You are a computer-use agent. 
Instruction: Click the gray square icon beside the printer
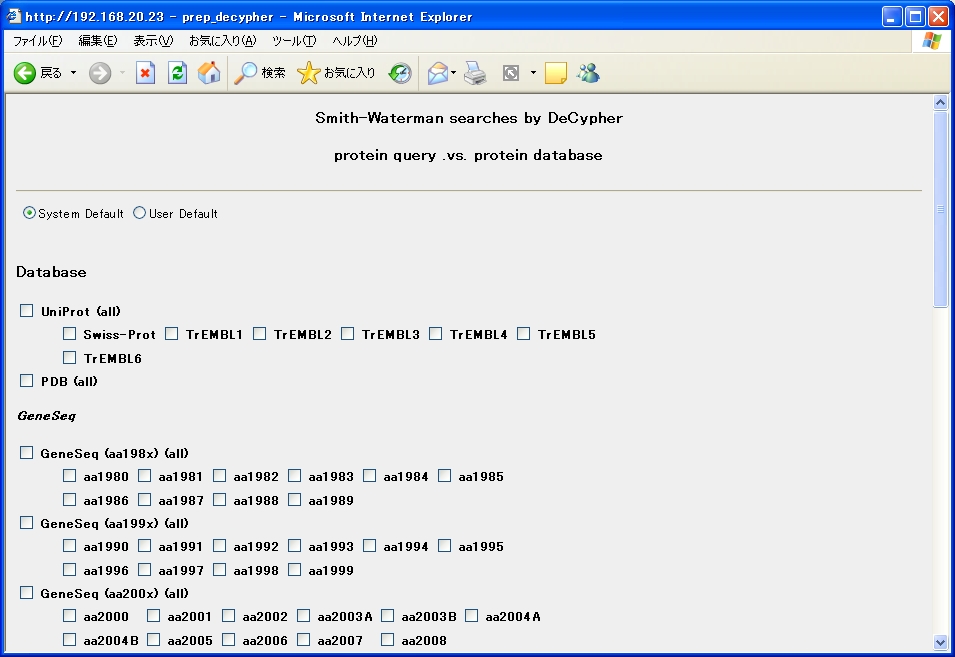pyautogui.click(x=510, y=73)
